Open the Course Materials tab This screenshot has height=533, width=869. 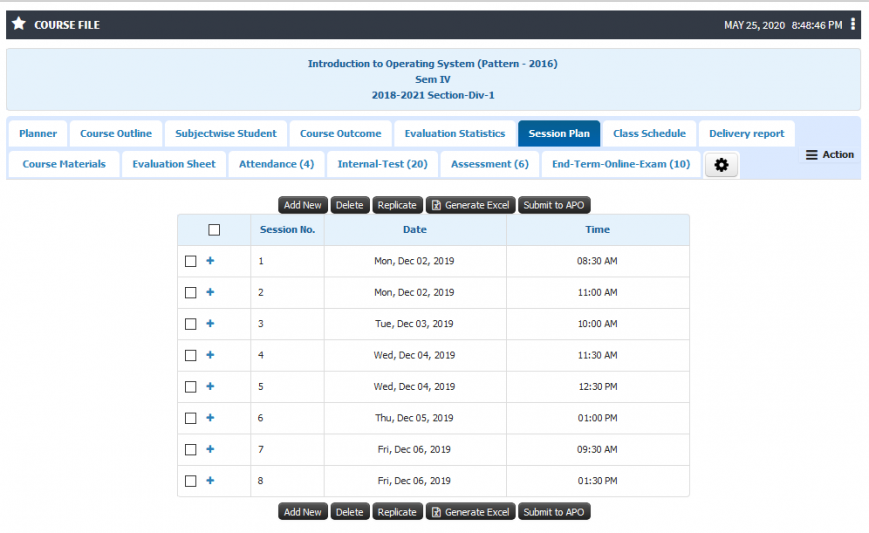pos(64,164)
